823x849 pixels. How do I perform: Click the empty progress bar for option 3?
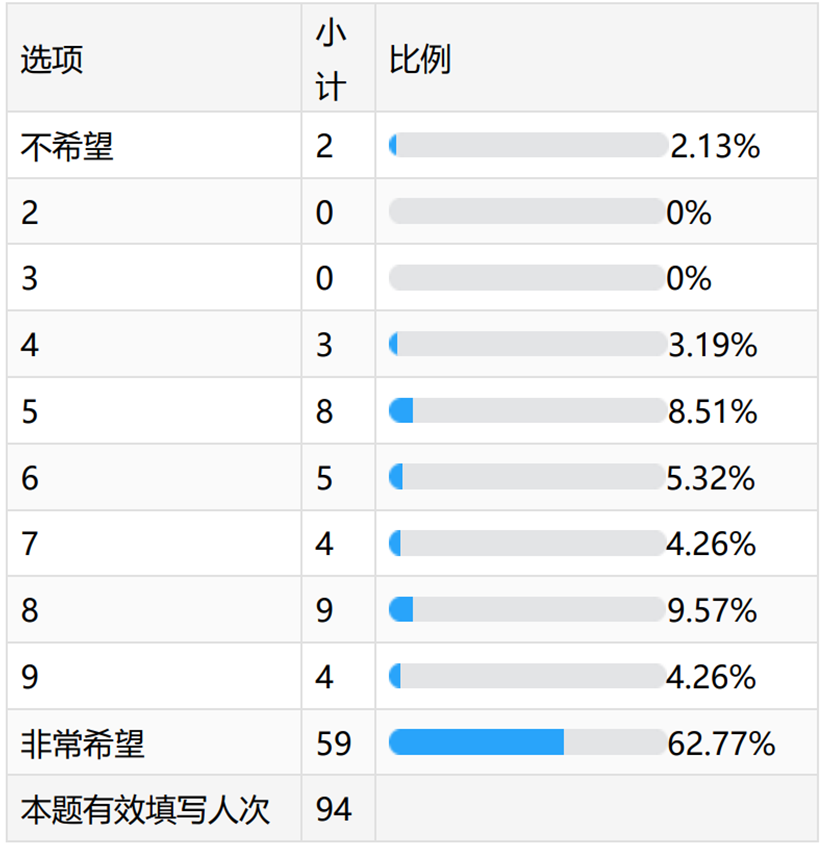pos(527,278)
